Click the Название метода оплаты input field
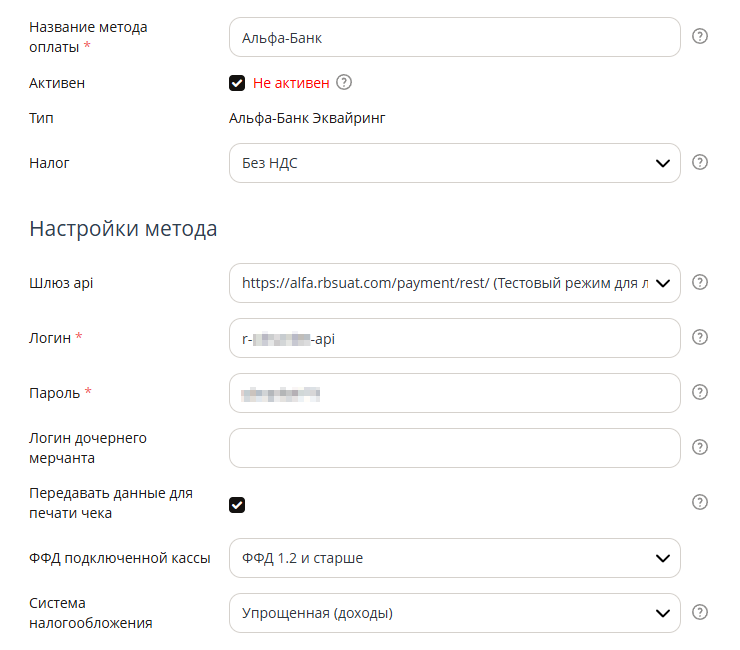 [x=454, y=37]
